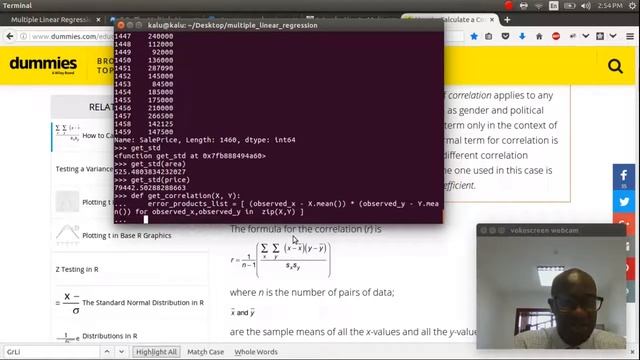640x360 pixels.
Task: Open the Z Testing in R link
Action: [77, 269]
